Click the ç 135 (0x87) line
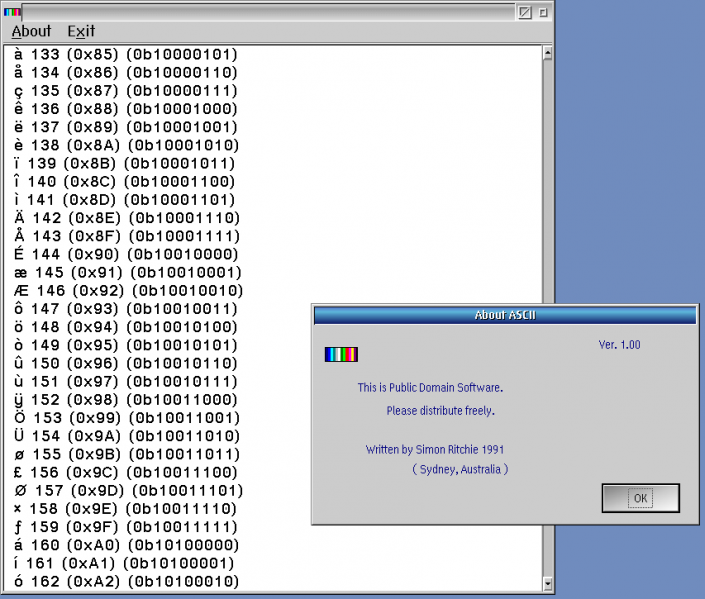Image resolution: width=705 pixels, height=599 pixels. pyautogui.click(x=125, y=90)
